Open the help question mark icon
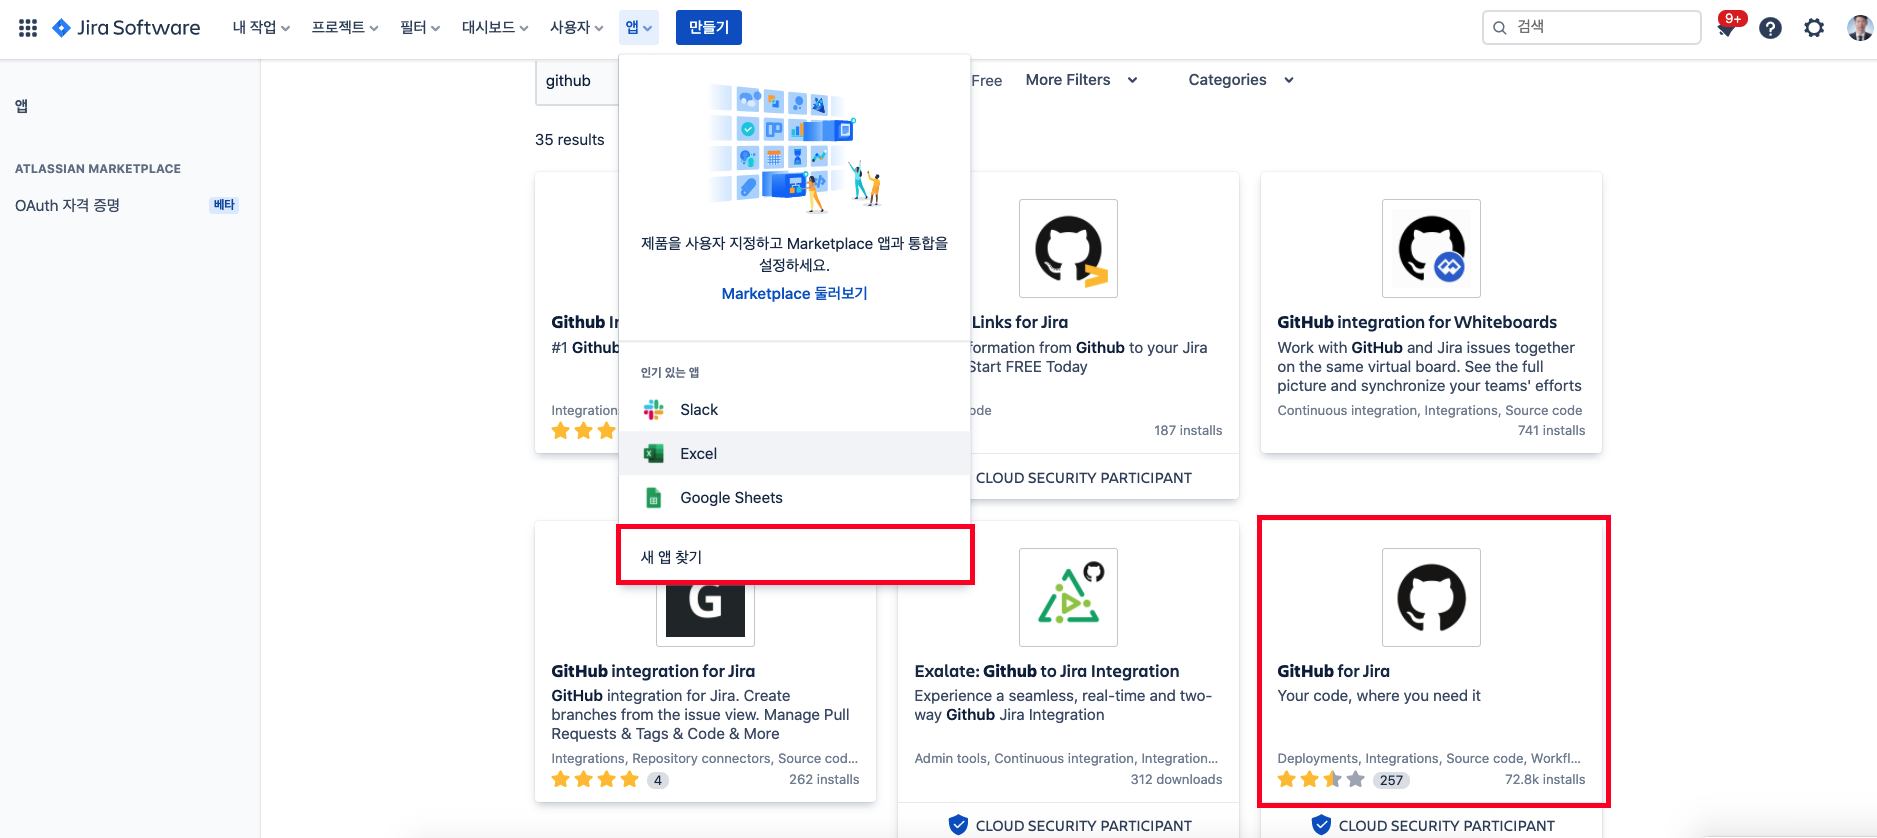 pyautogui.click(x=1770, y=28)
